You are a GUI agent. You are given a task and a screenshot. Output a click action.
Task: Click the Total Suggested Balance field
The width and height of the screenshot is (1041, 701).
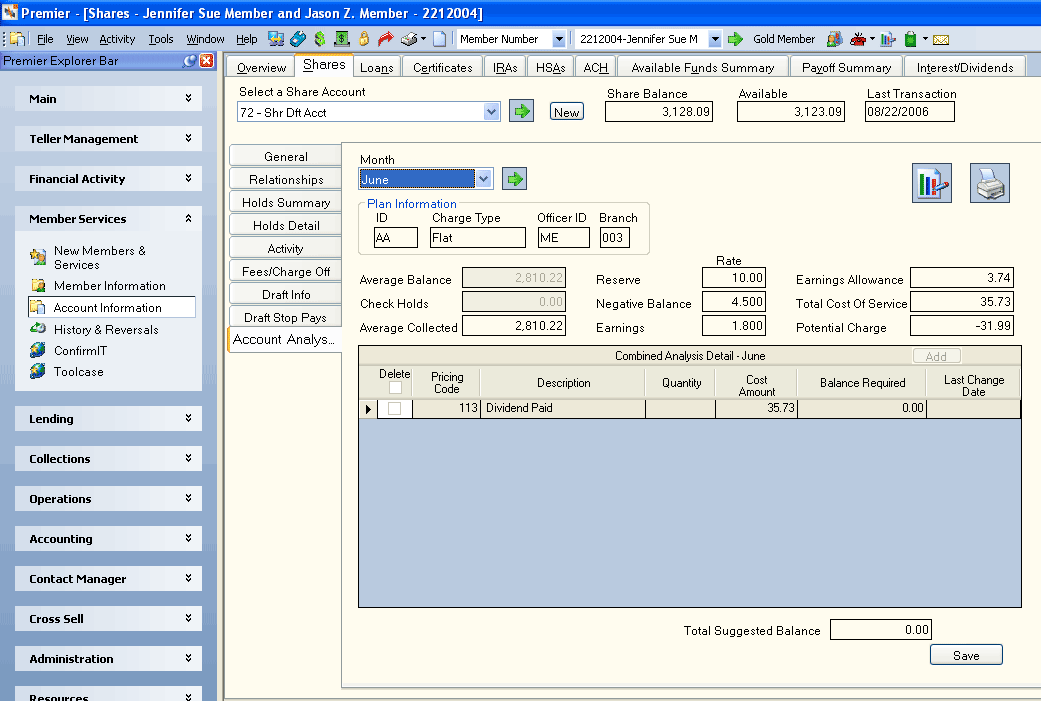880,629
